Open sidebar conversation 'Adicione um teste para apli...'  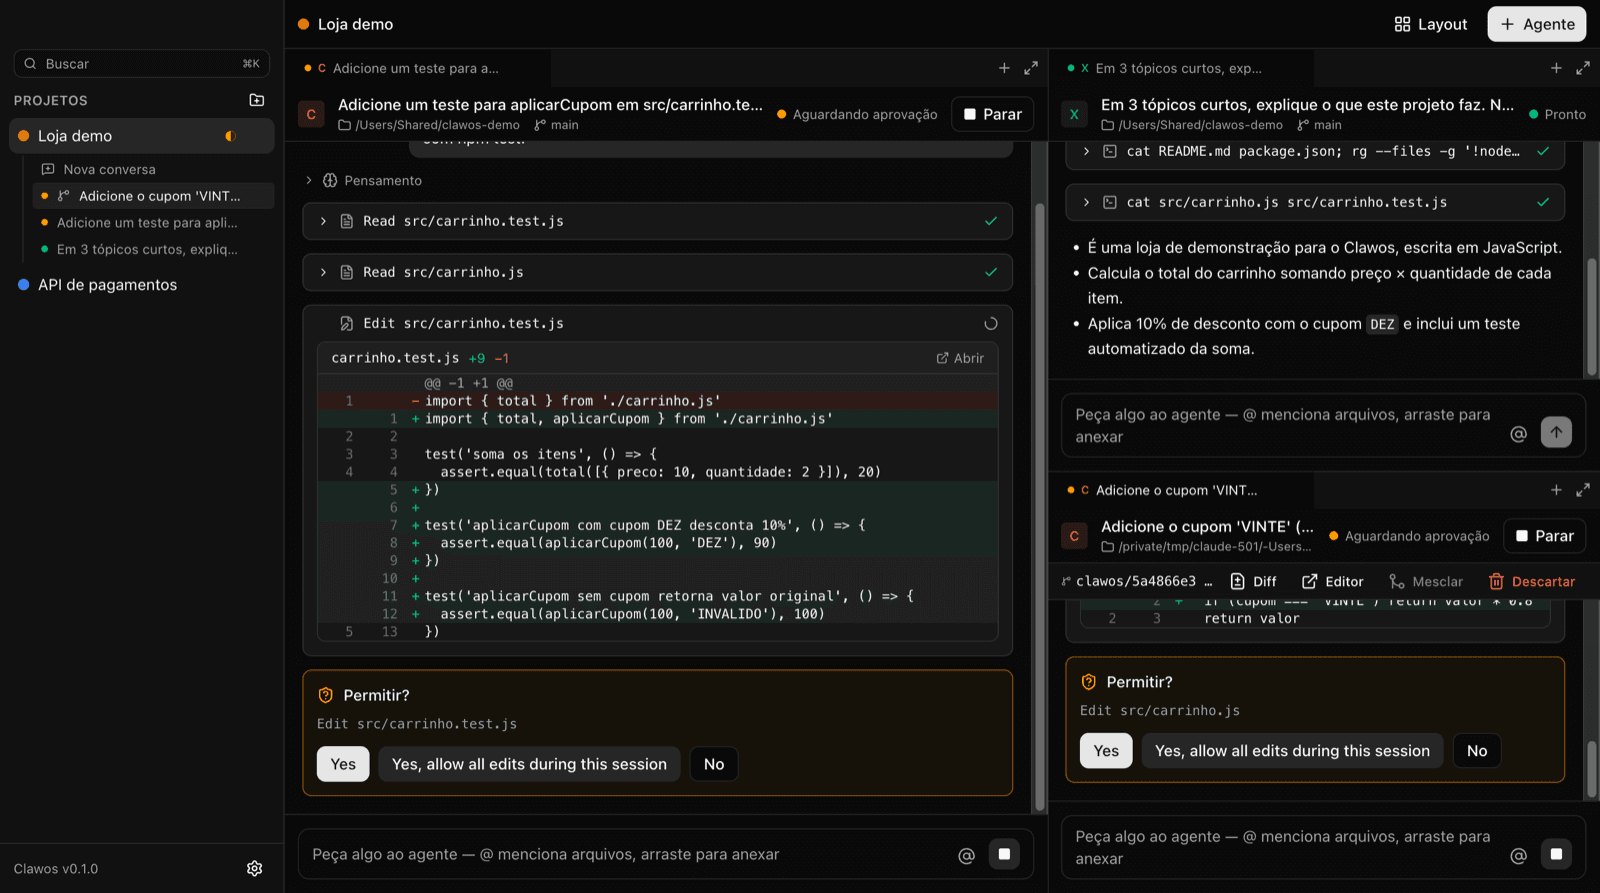pos(153,222)
